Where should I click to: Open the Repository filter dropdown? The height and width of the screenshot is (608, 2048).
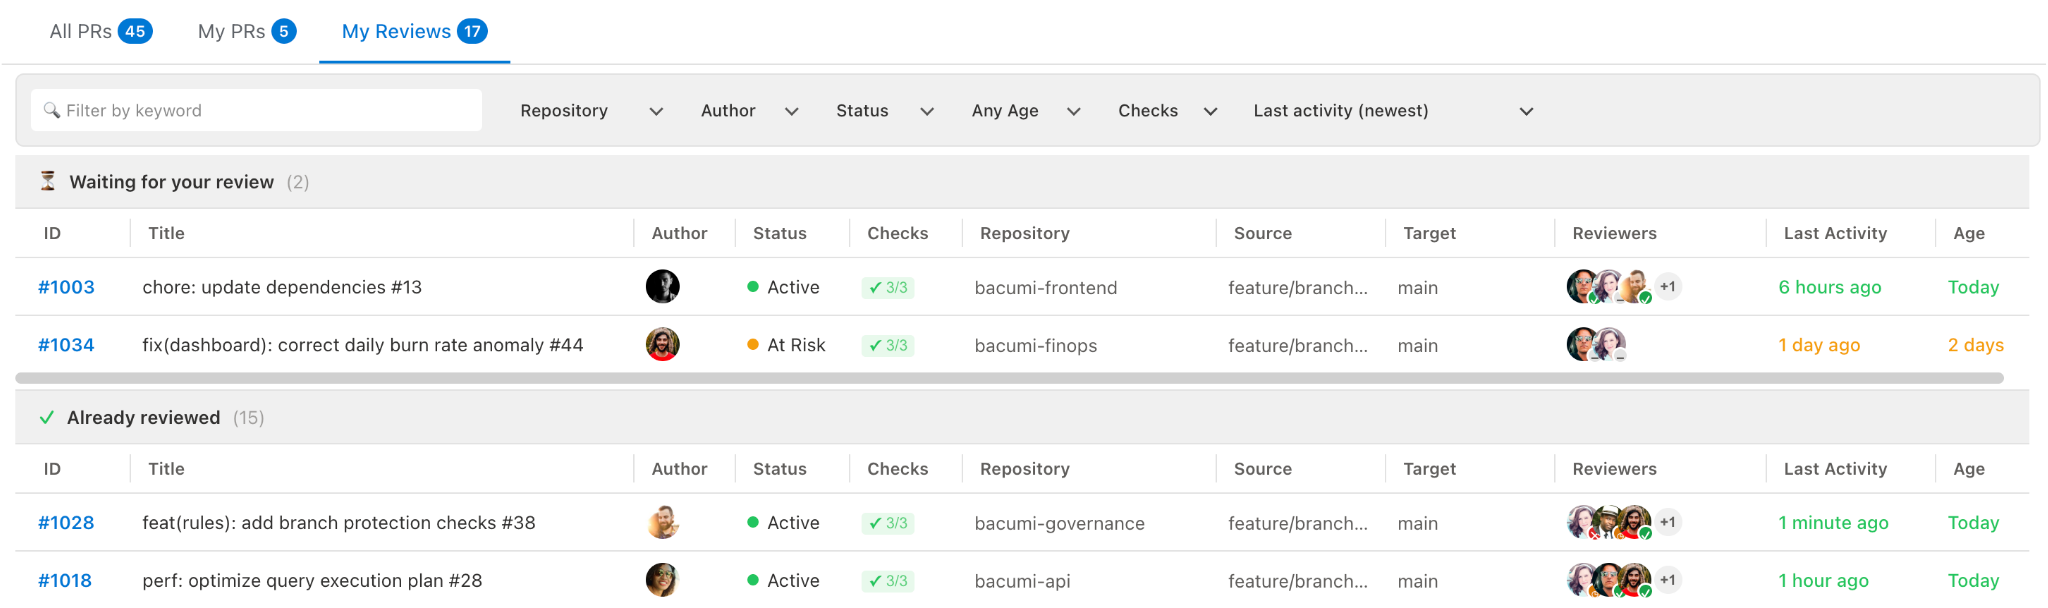click(x=590, y=111)
